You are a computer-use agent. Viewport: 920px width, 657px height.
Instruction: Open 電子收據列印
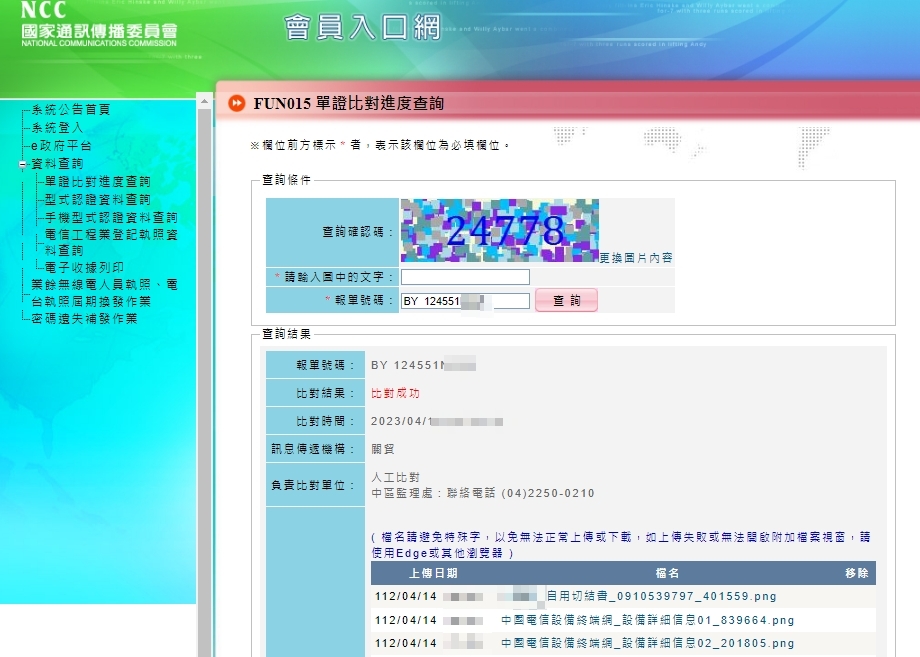tap(84, 267)
